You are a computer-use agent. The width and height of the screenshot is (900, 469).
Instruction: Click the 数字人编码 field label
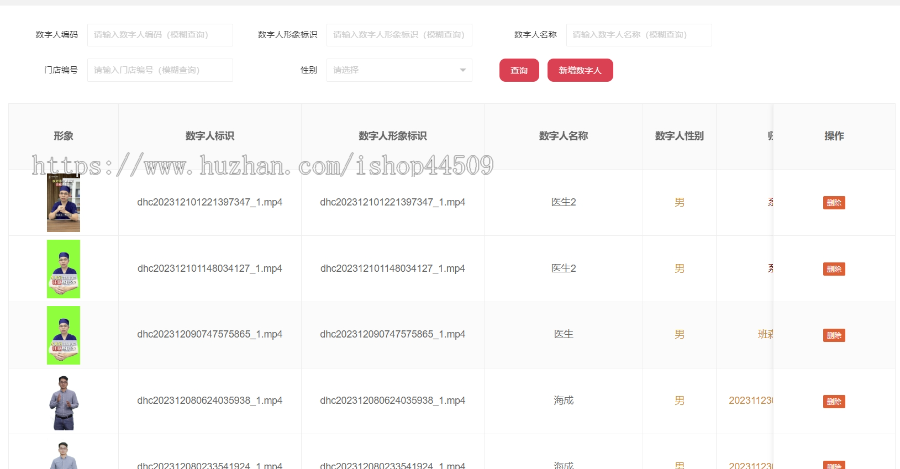(56, 35)
